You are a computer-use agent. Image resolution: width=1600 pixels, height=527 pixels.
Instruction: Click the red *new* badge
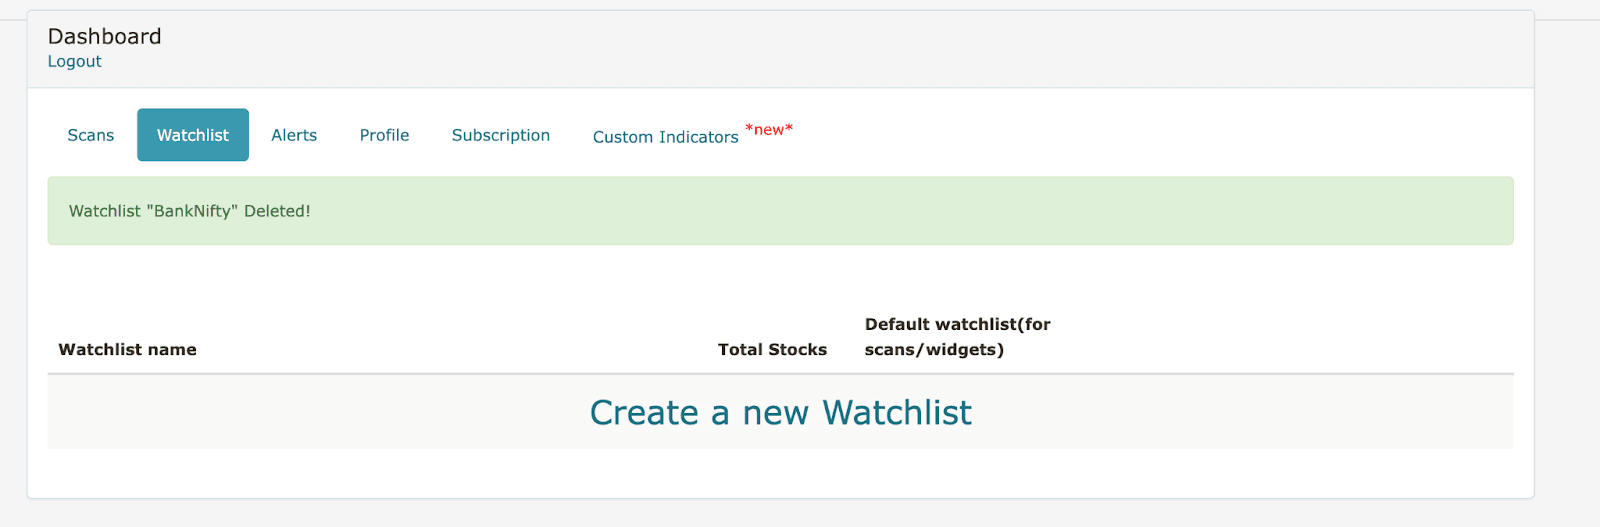tap(769, 130)
